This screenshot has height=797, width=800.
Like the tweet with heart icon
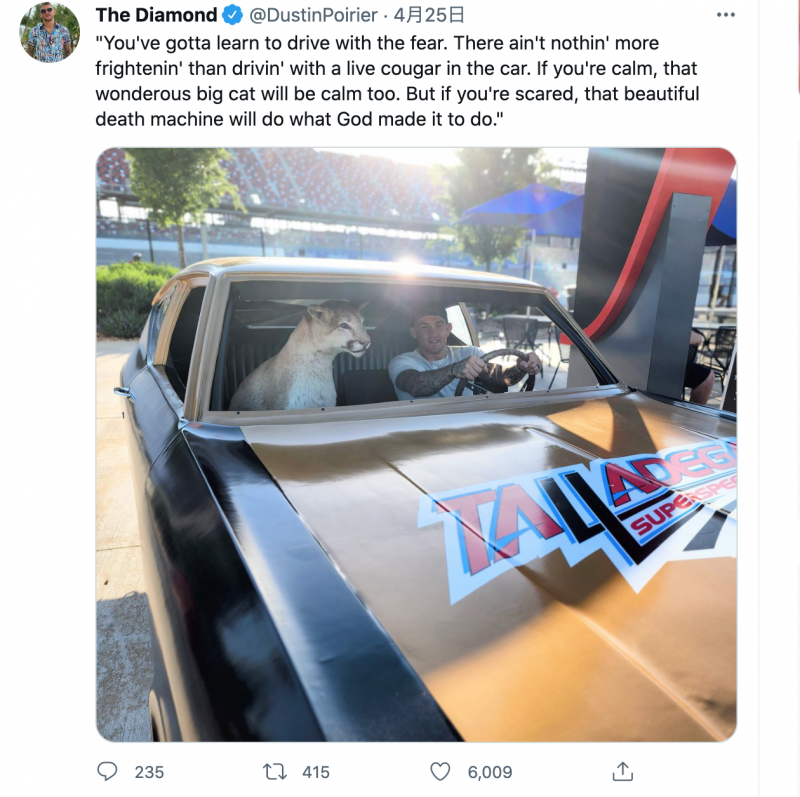[x=440, y=771]
